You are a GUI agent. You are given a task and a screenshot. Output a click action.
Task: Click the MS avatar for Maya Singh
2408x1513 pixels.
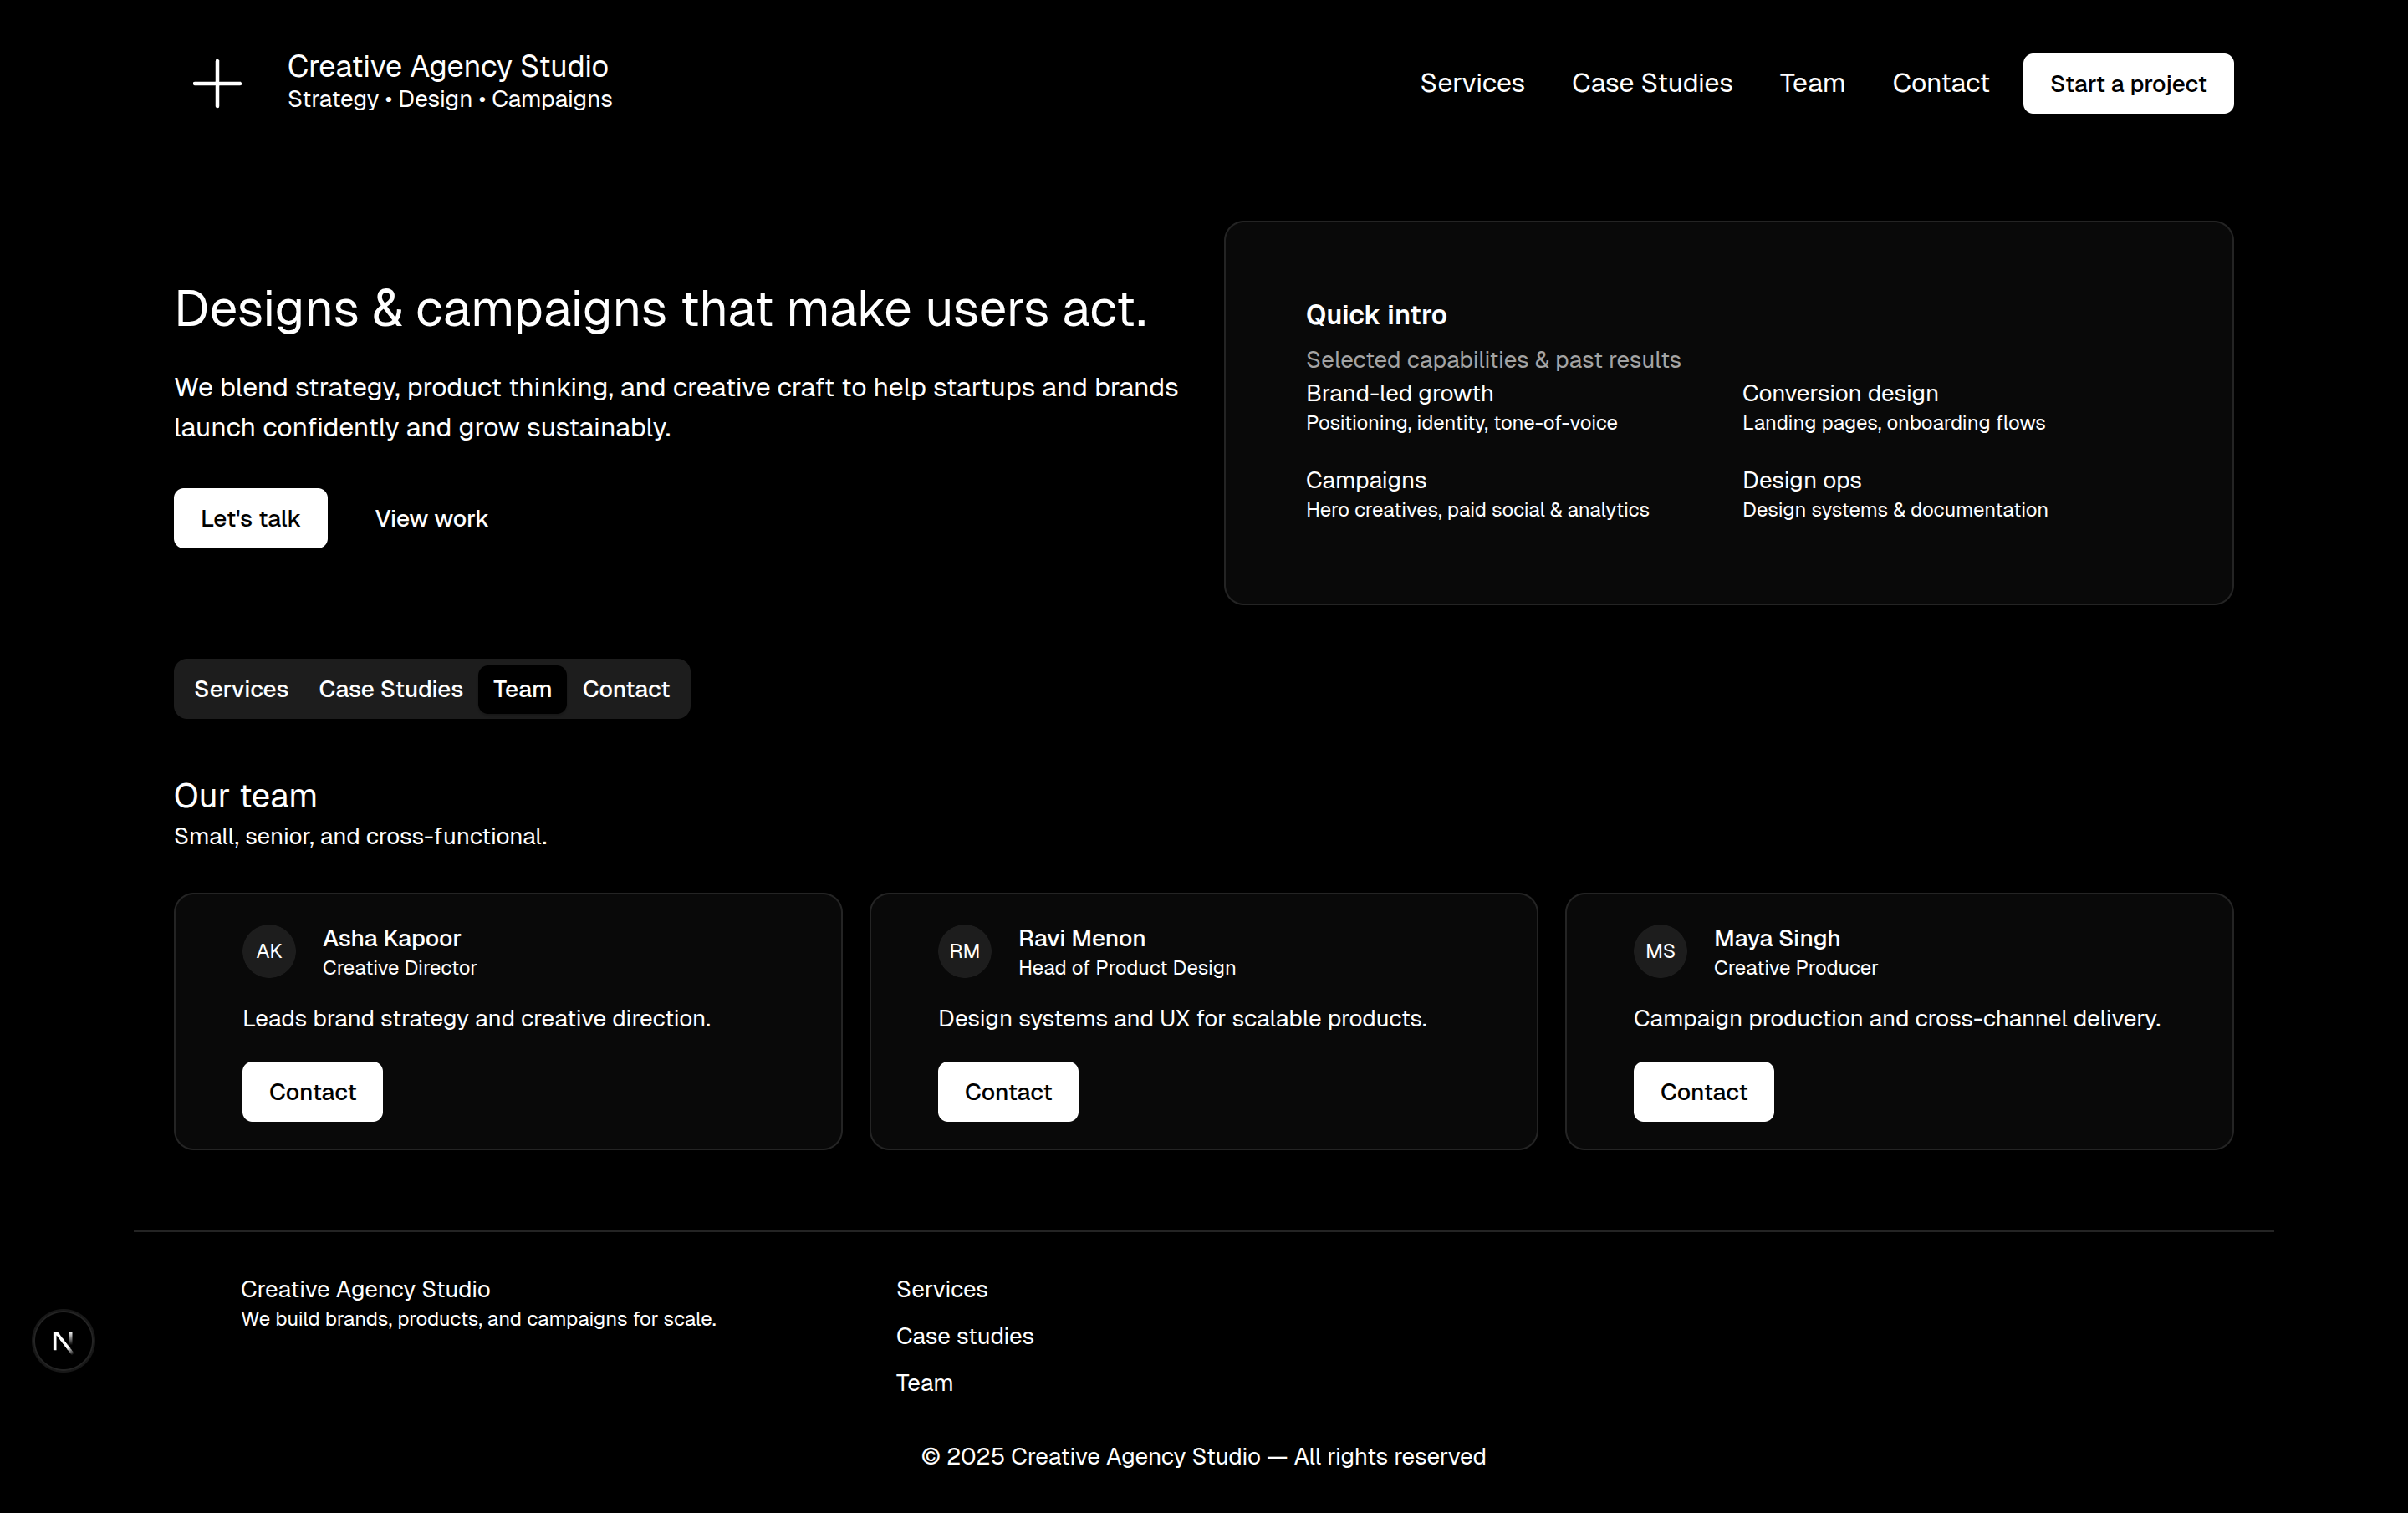[1660, 951]
